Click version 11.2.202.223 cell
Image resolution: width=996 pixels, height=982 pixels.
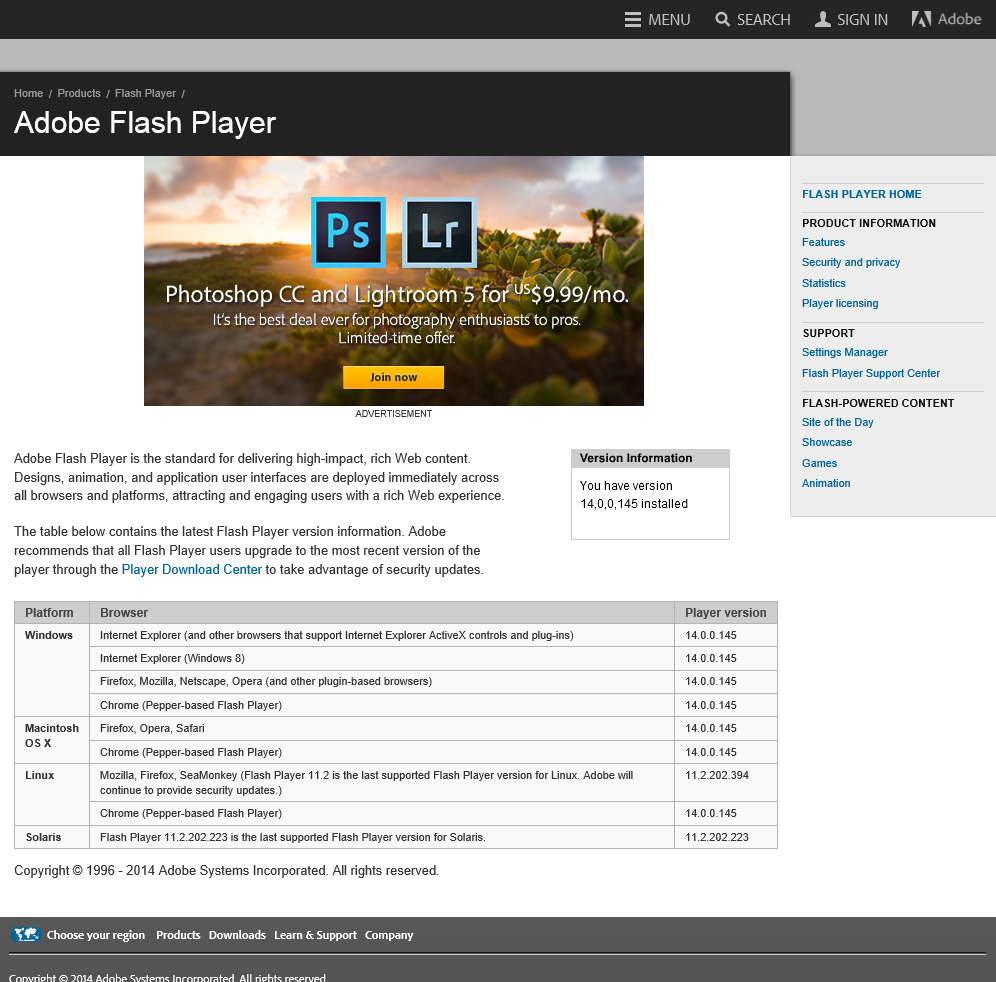click(725, 837)
